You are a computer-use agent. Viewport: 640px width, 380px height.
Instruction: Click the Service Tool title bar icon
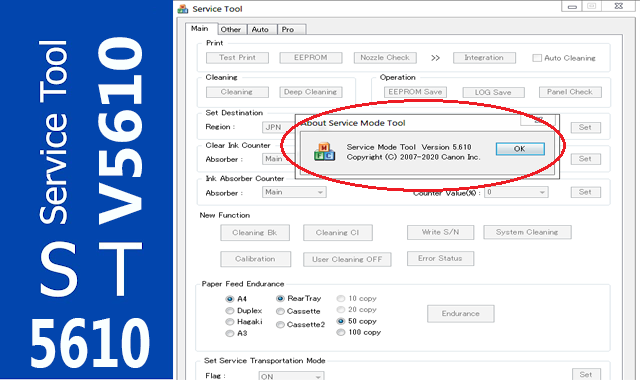183,9
